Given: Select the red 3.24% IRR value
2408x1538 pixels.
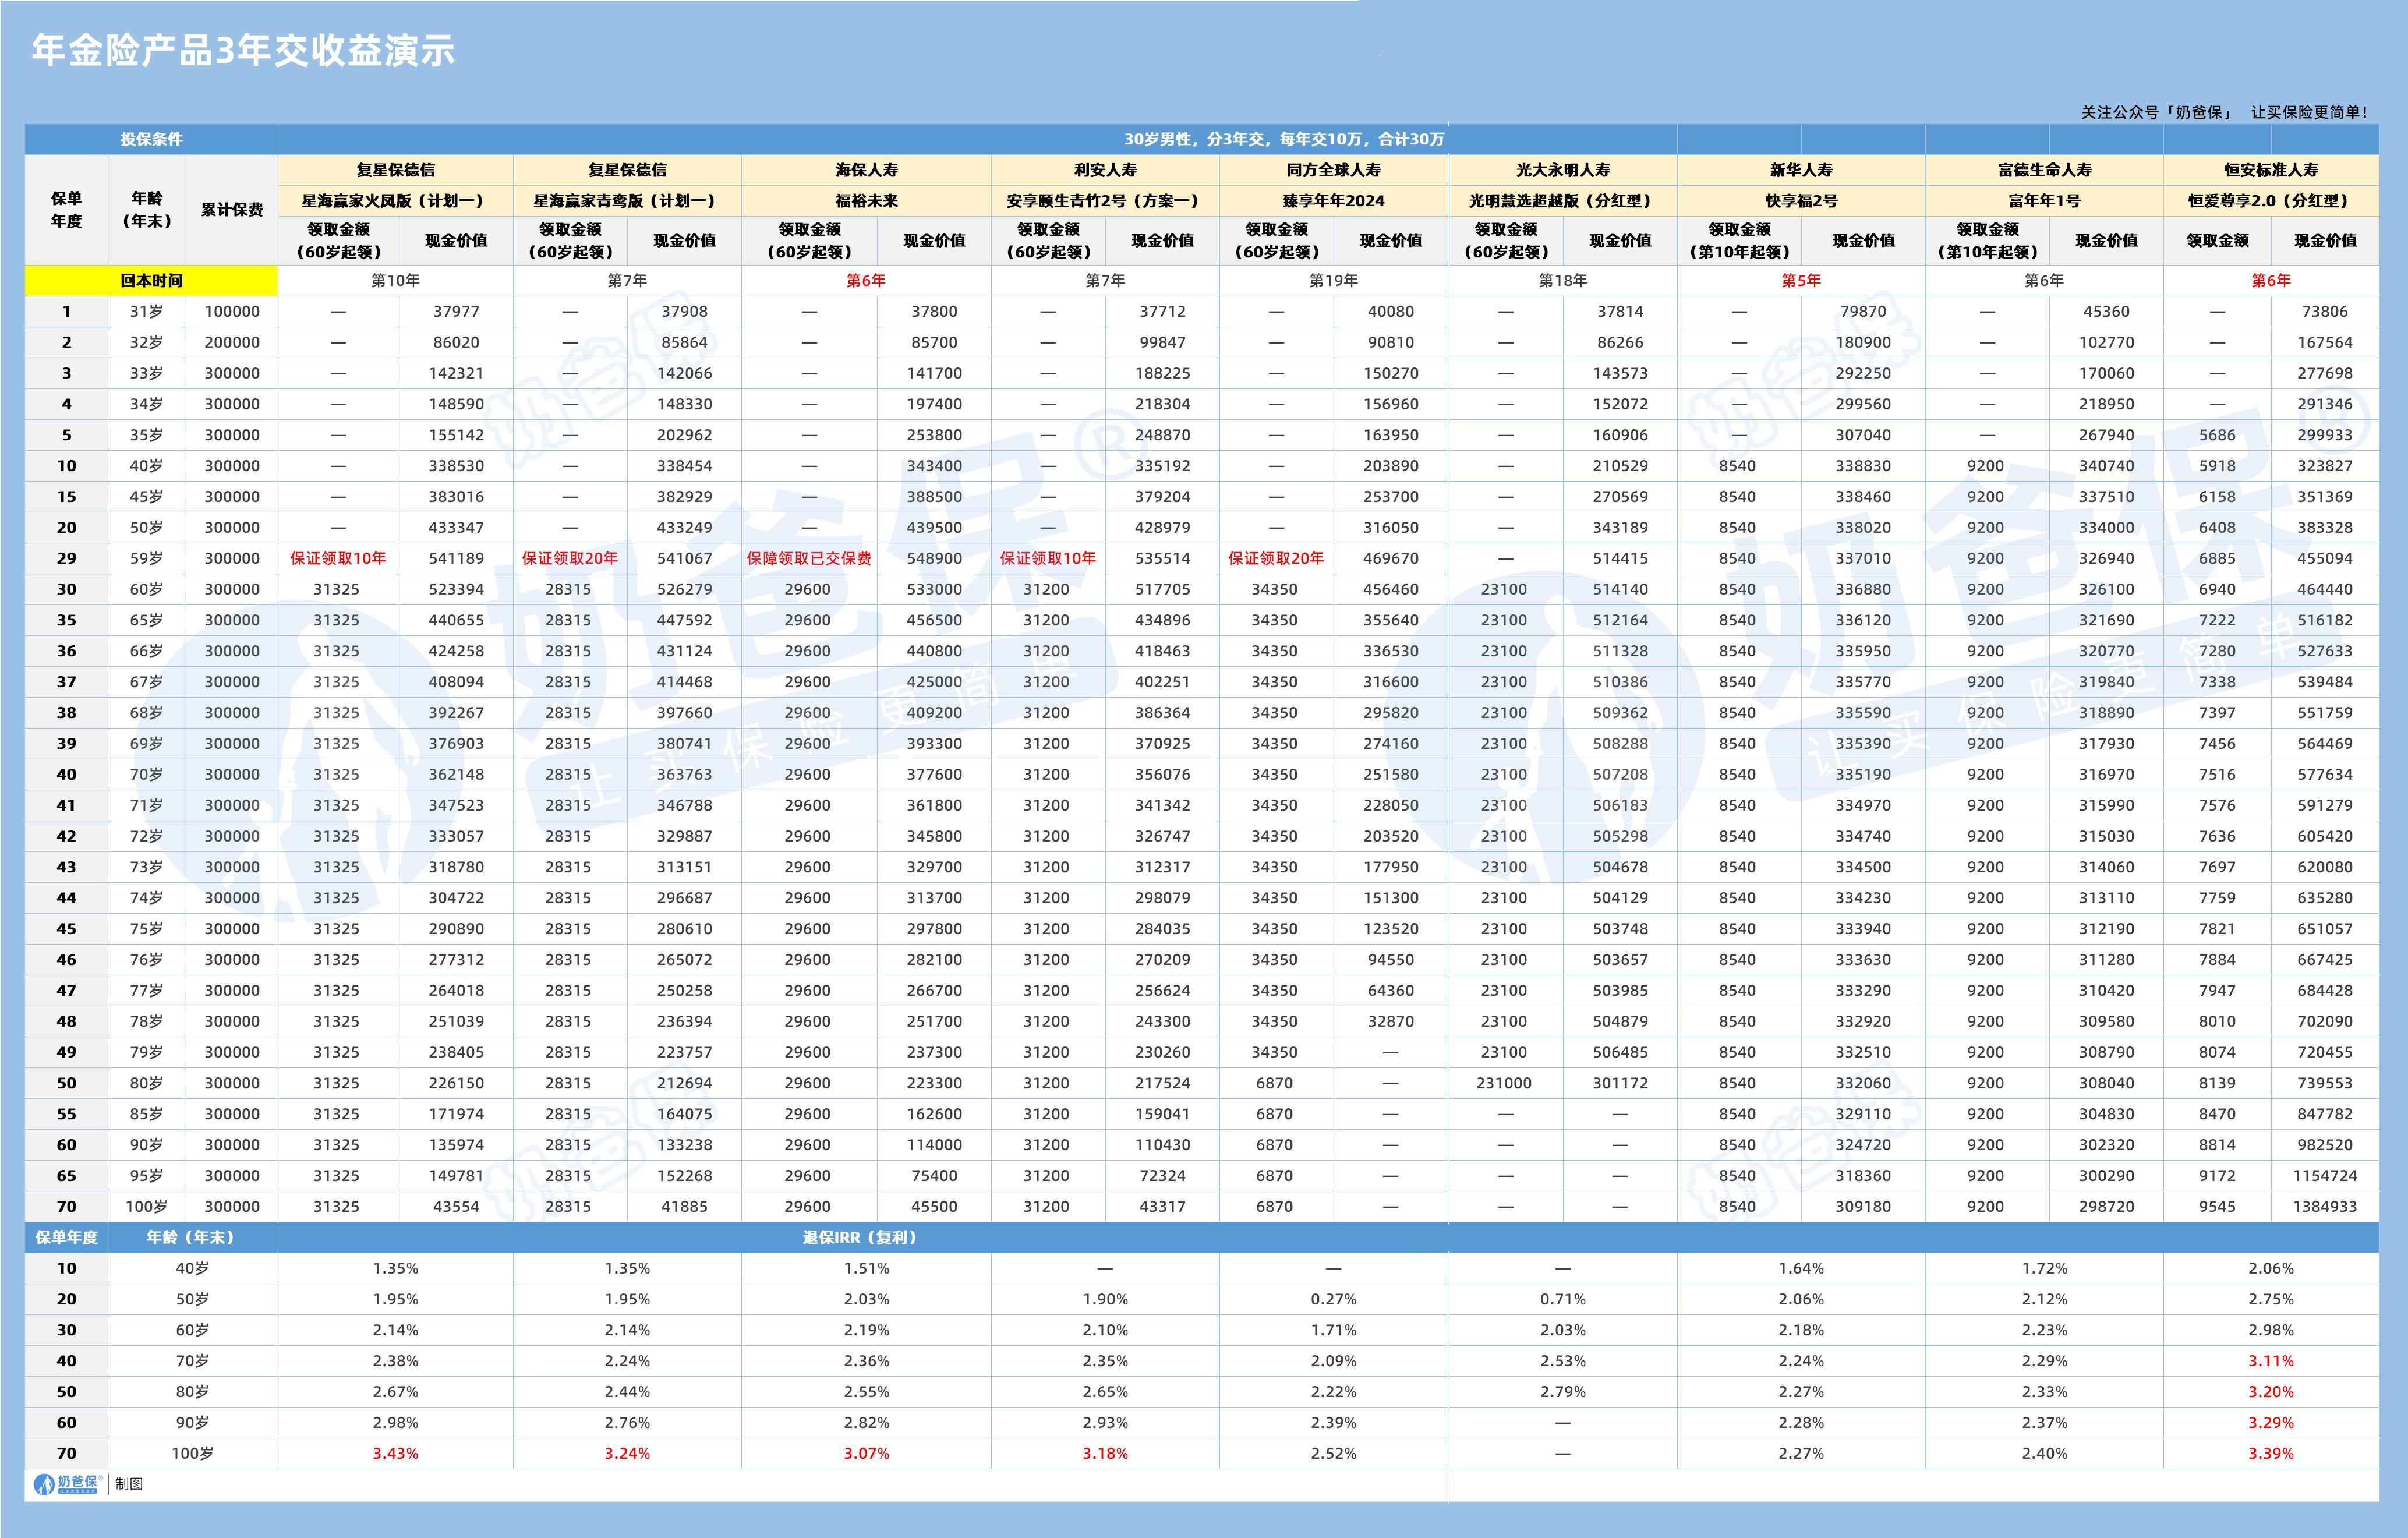Looking at the screenshot, I should point(627,1454).
